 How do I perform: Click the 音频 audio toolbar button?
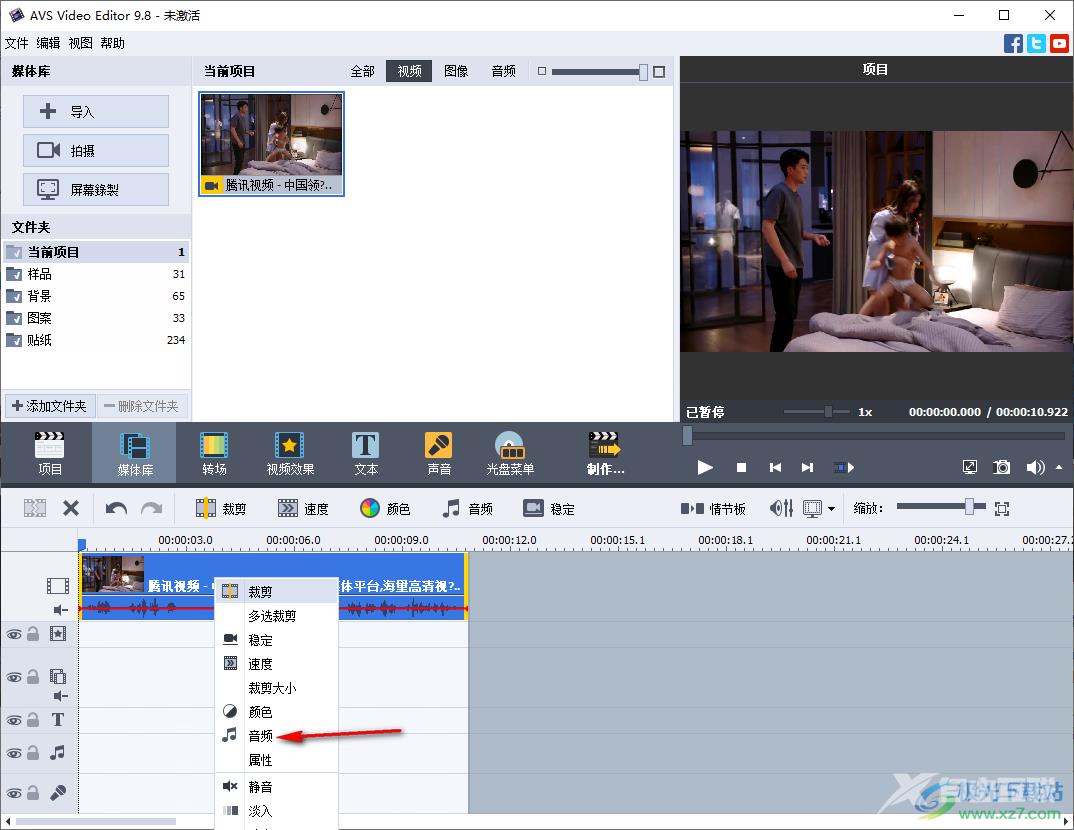tap(467, 508)
